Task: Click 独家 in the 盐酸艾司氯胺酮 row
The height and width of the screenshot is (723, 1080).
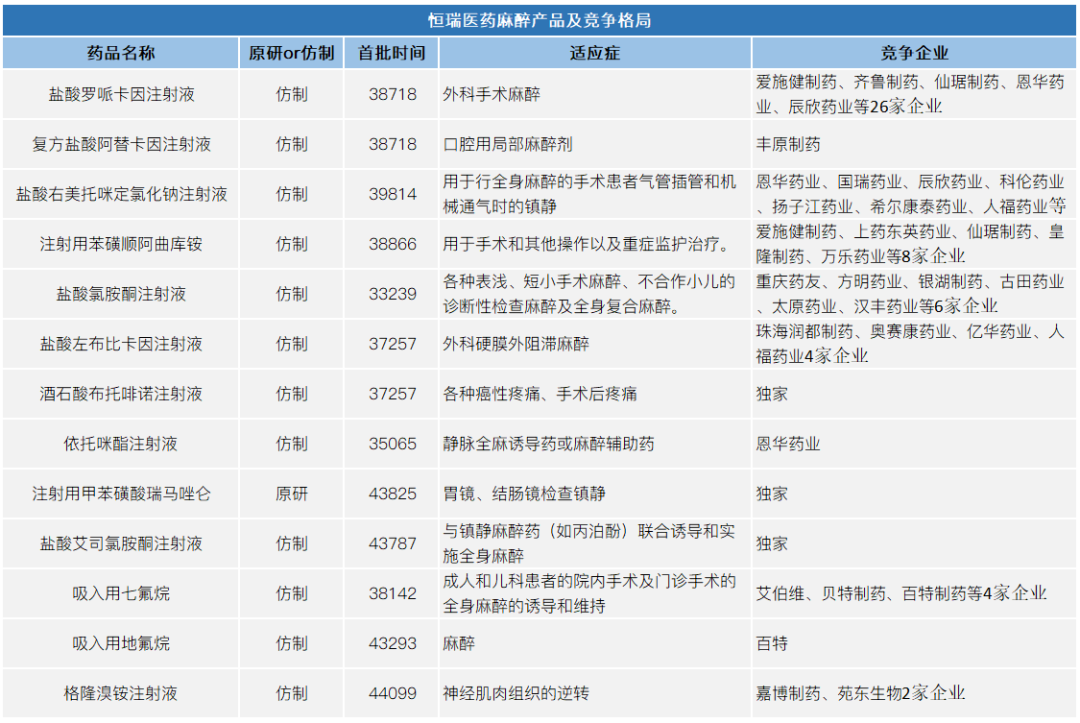Action: 772,544
